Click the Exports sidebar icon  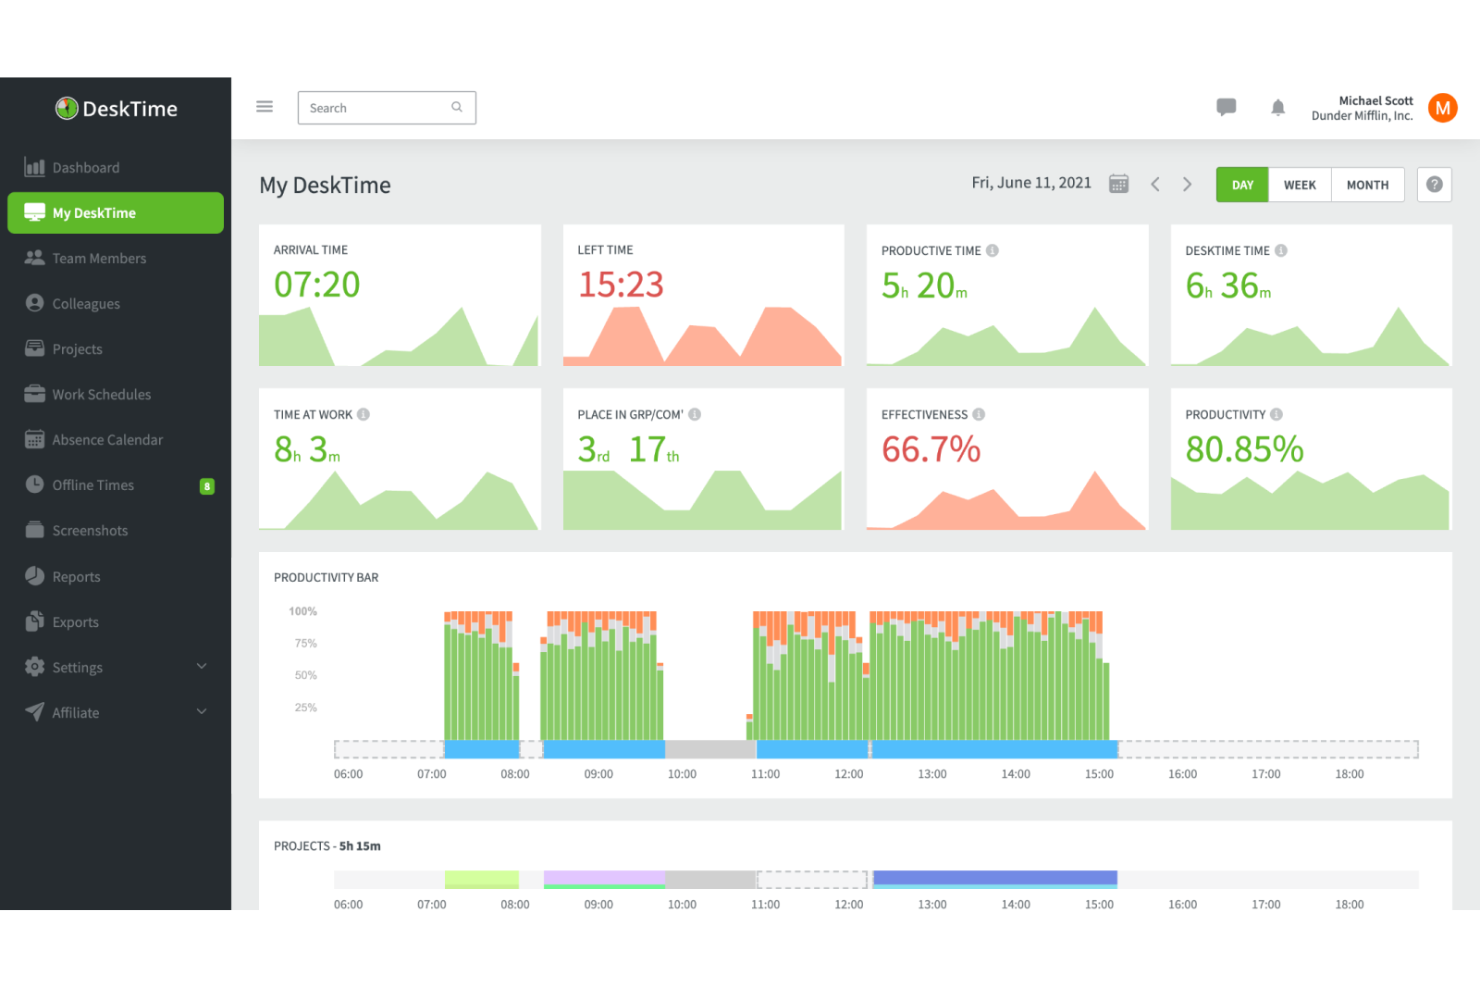pyautogui.click(x=35, y=621)
